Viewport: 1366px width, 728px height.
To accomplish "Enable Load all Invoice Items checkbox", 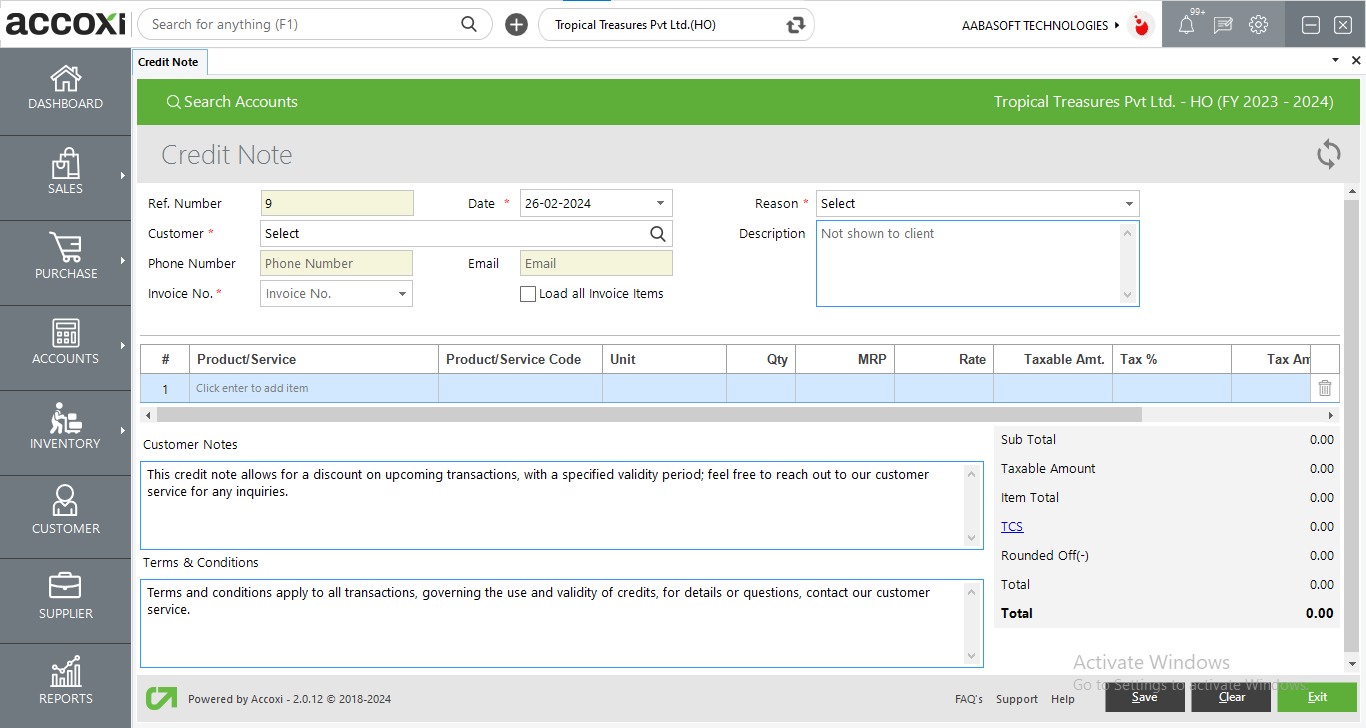I will click(528, 294).
